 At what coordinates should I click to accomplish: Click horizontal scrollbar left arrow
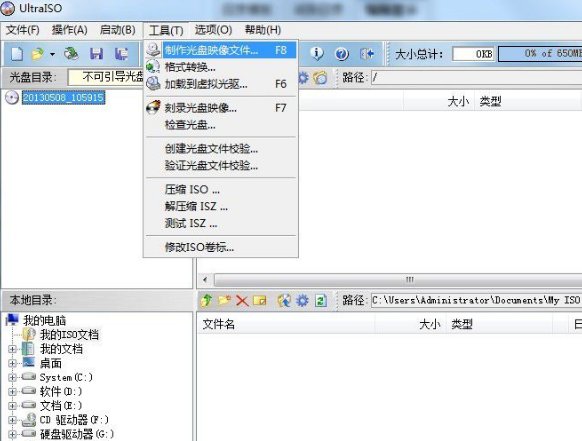coord(205,280)
